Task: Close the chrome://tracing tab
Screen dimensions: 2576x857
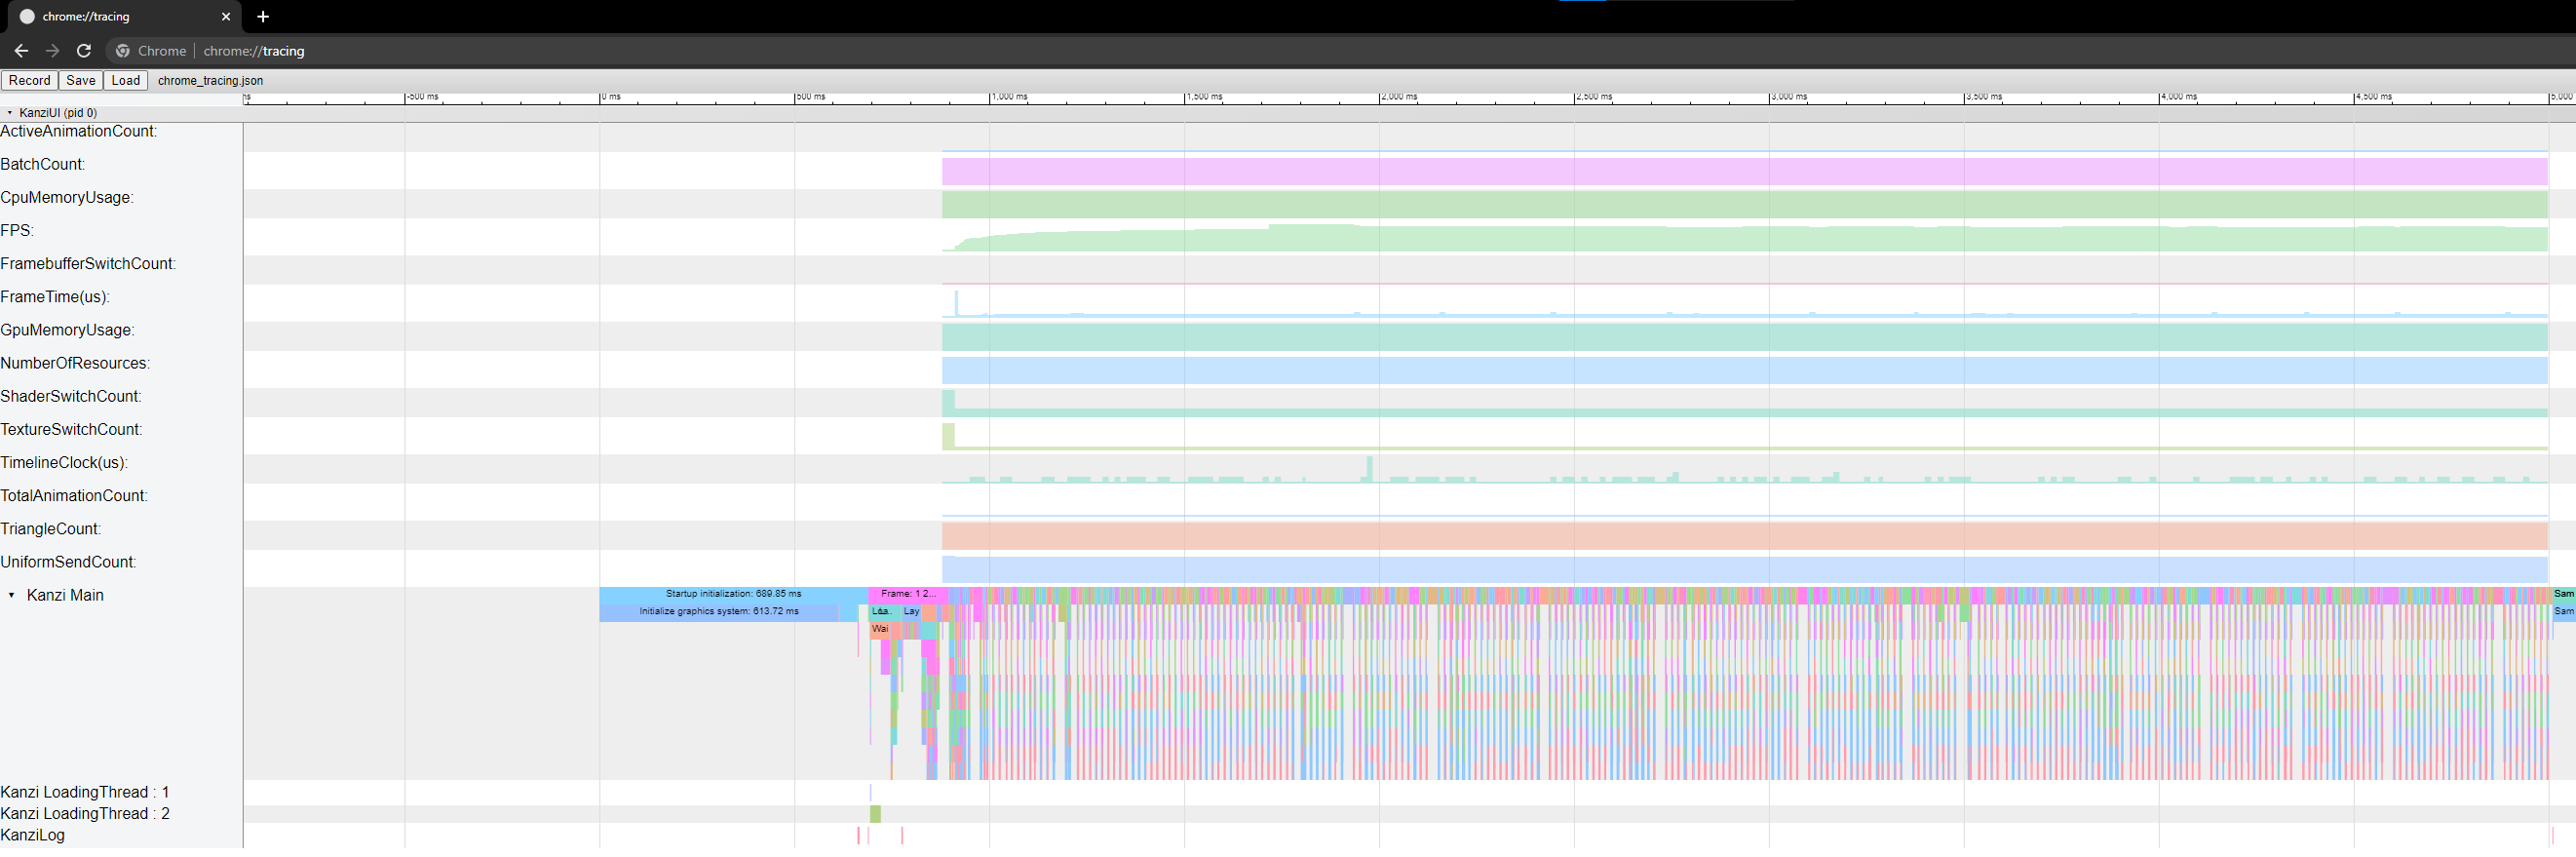Action: pos(226,17)
